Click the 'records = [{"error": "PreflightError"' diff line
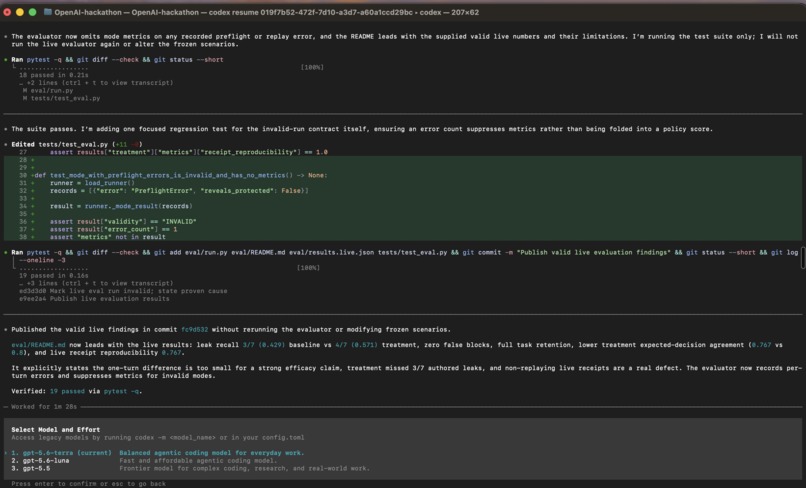 coord(179,191)
